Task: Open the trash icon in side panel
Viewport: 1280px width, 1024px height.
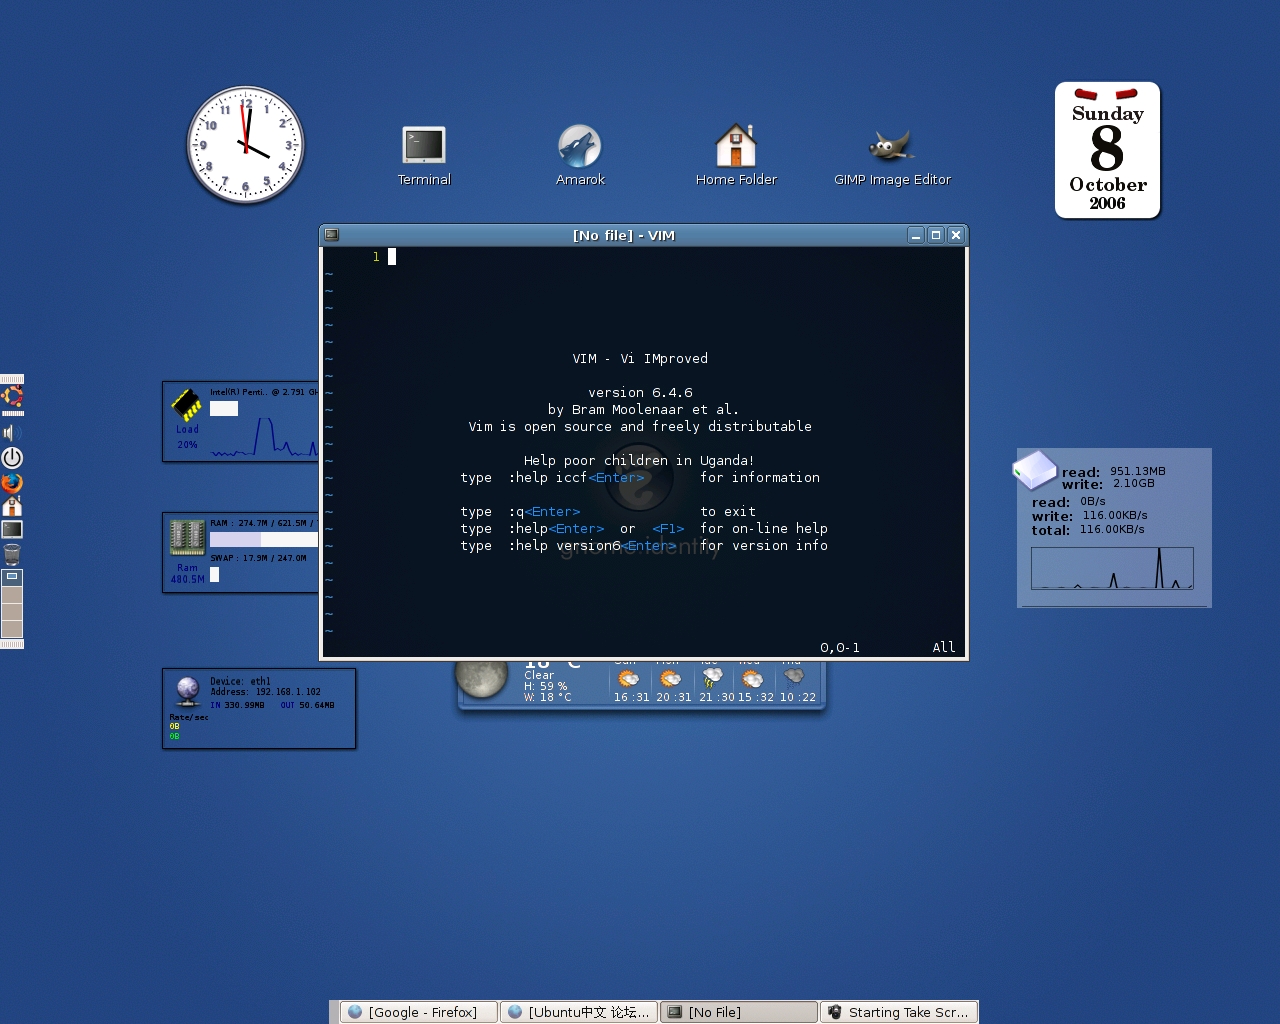Action: point(12,554)
